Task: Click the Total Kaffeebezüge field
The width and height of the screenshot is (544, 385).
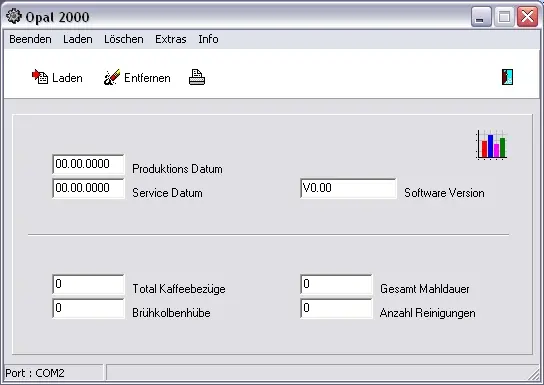Action: [88, 284]
